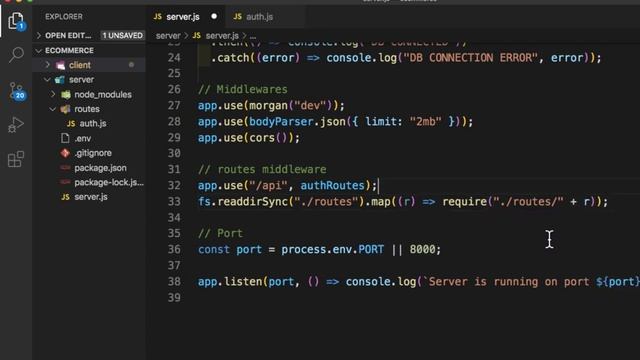Click the 1 UNSAVED badge
Image resolution: width=640 pixels, height=360 pixels.
click(x=122, y=36)
